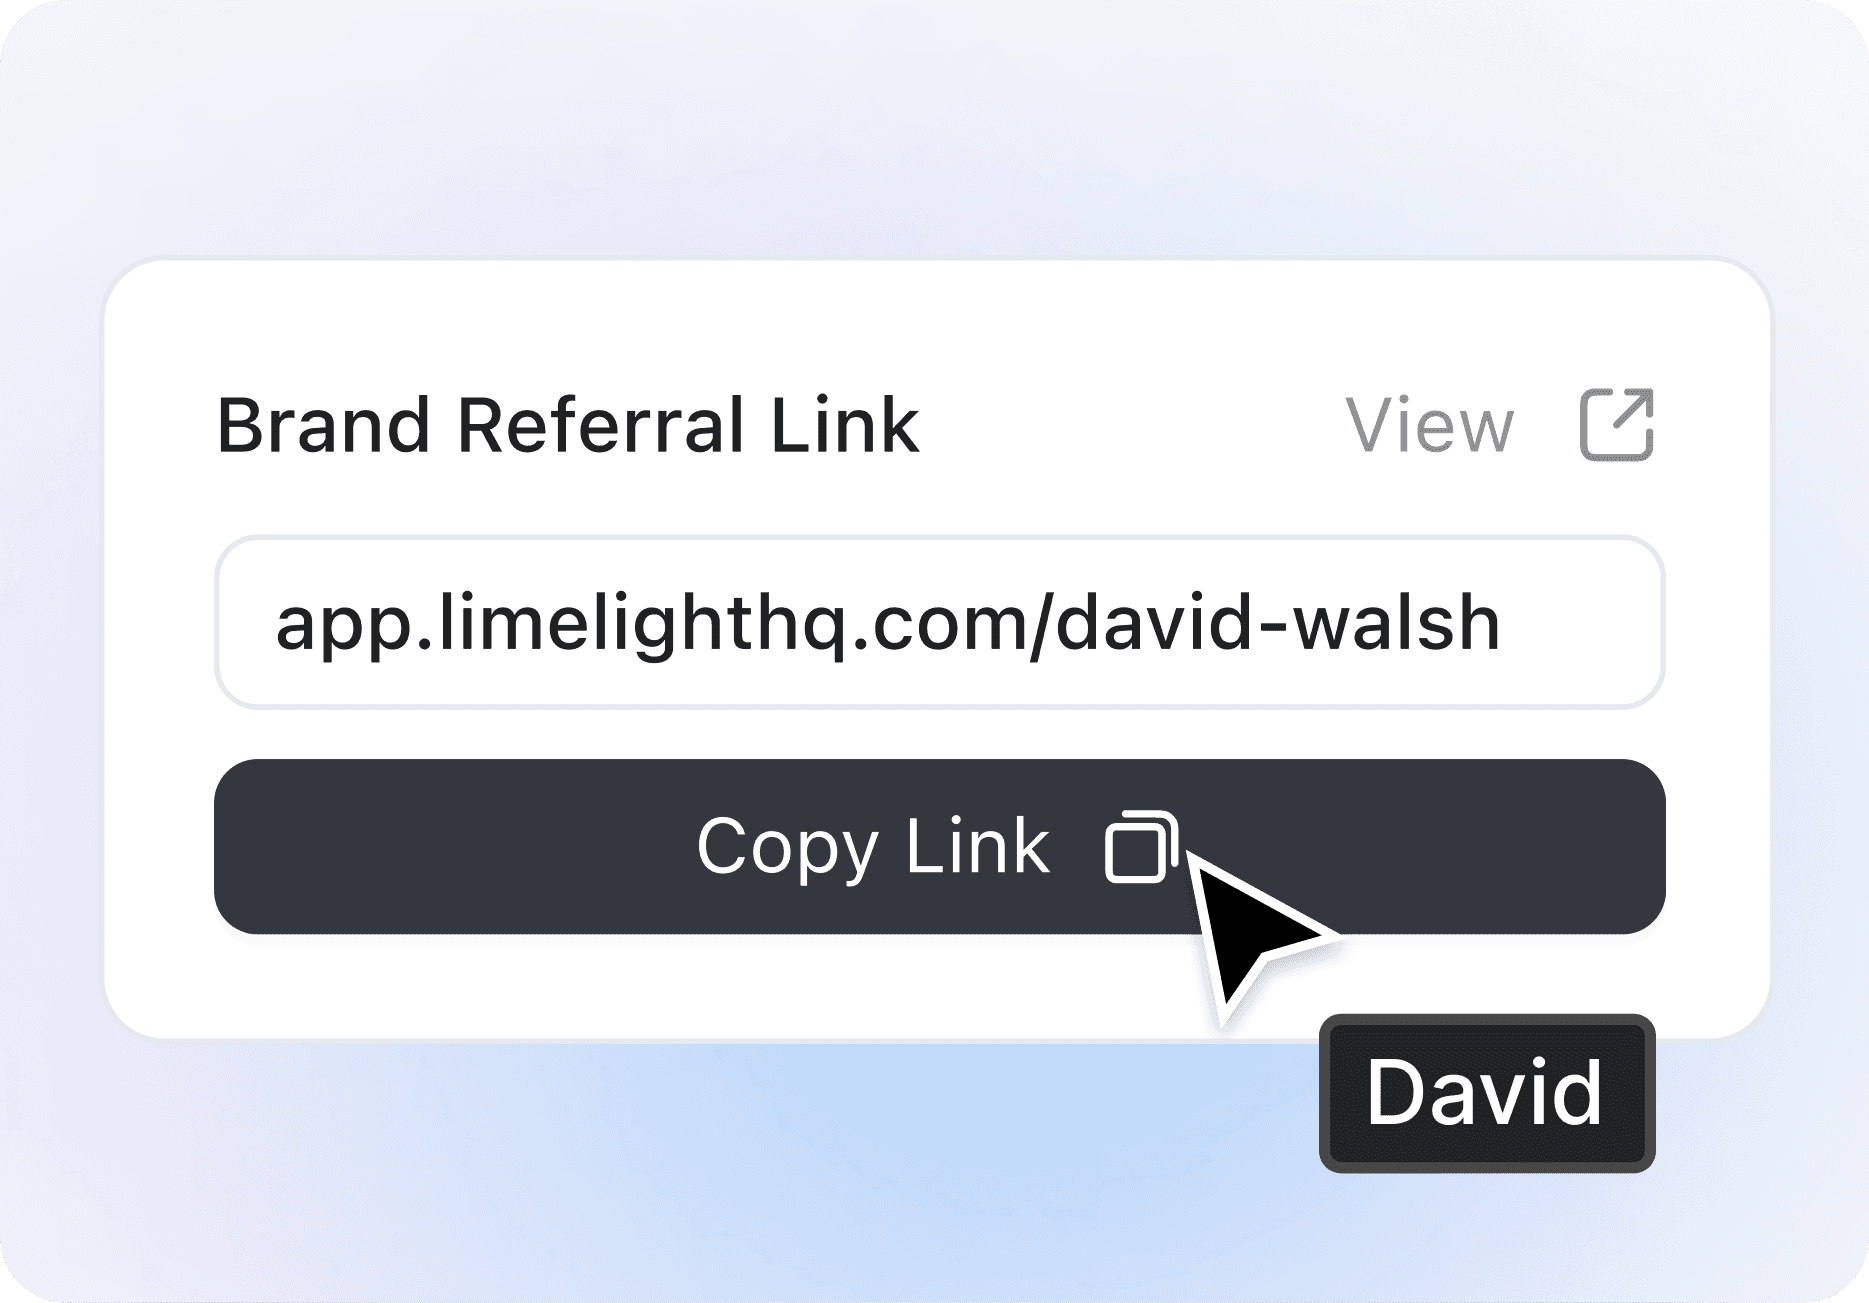This screenshot has width=1869, height=1303.
Task: Open the external link arrow icon
Action: [1616, 424]
